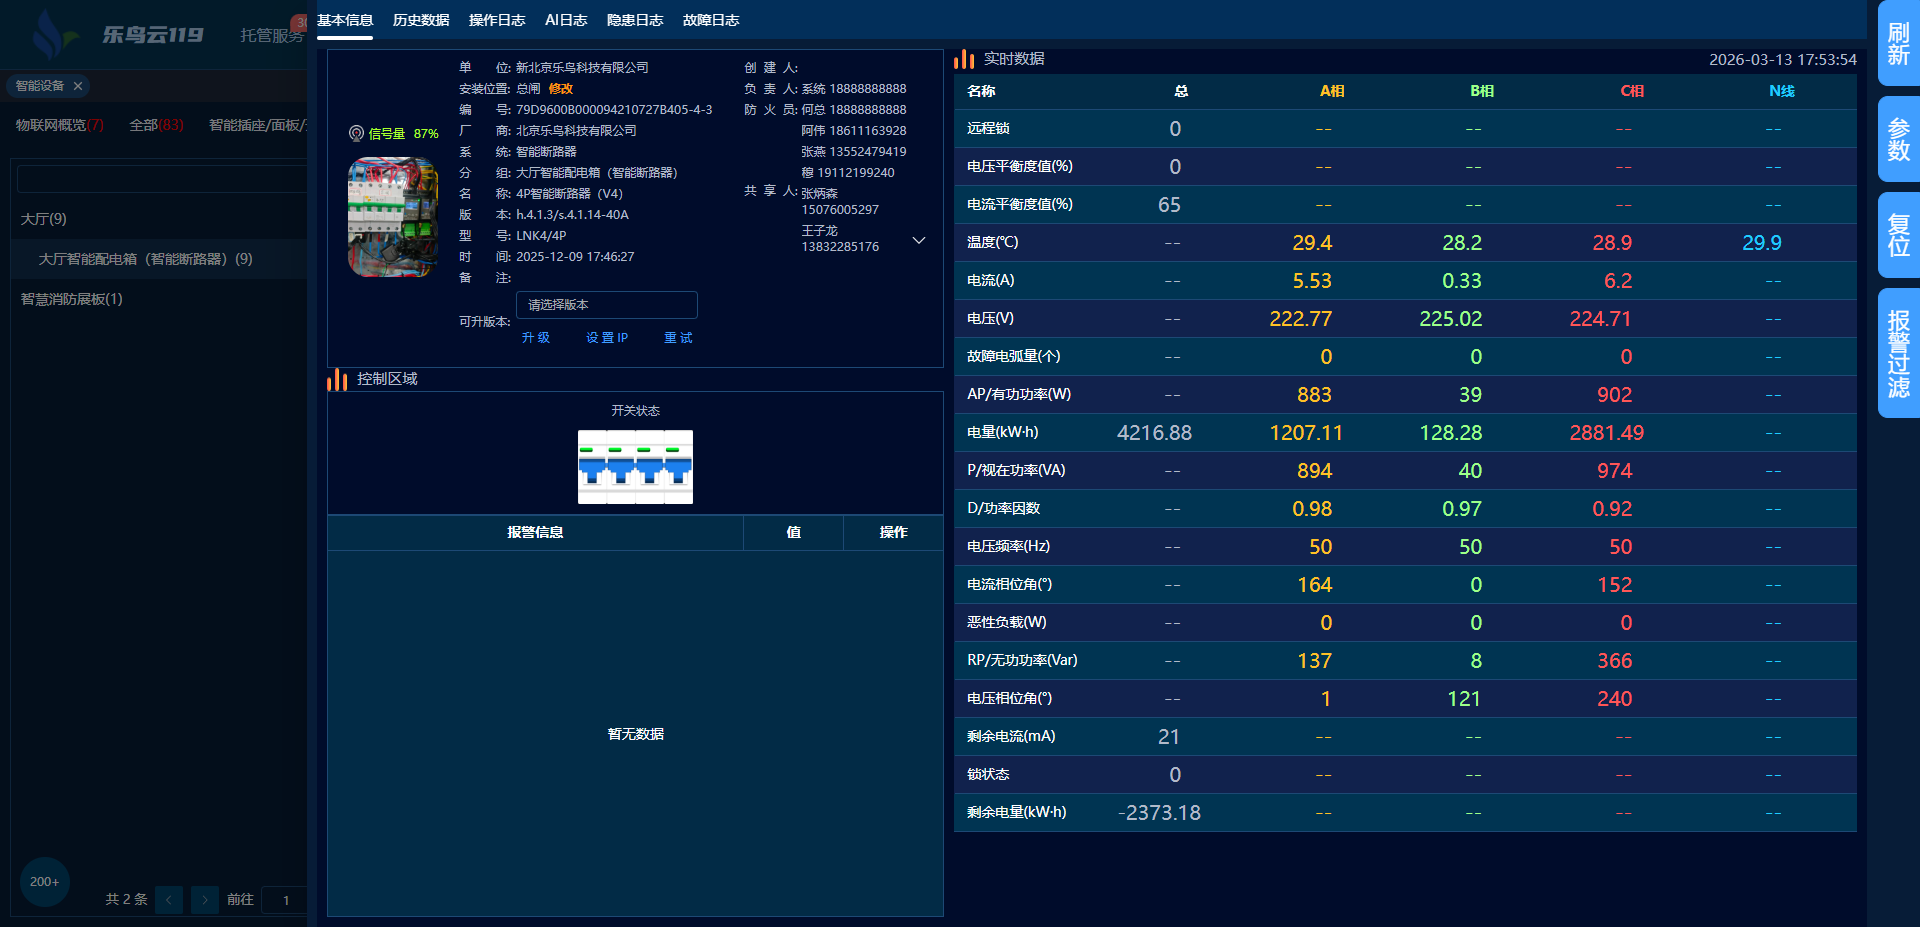Click the 实时数据 bar chart icon
Image resolution: width=1920 pixels, height=927 pixels.
(x=964, y=60)
